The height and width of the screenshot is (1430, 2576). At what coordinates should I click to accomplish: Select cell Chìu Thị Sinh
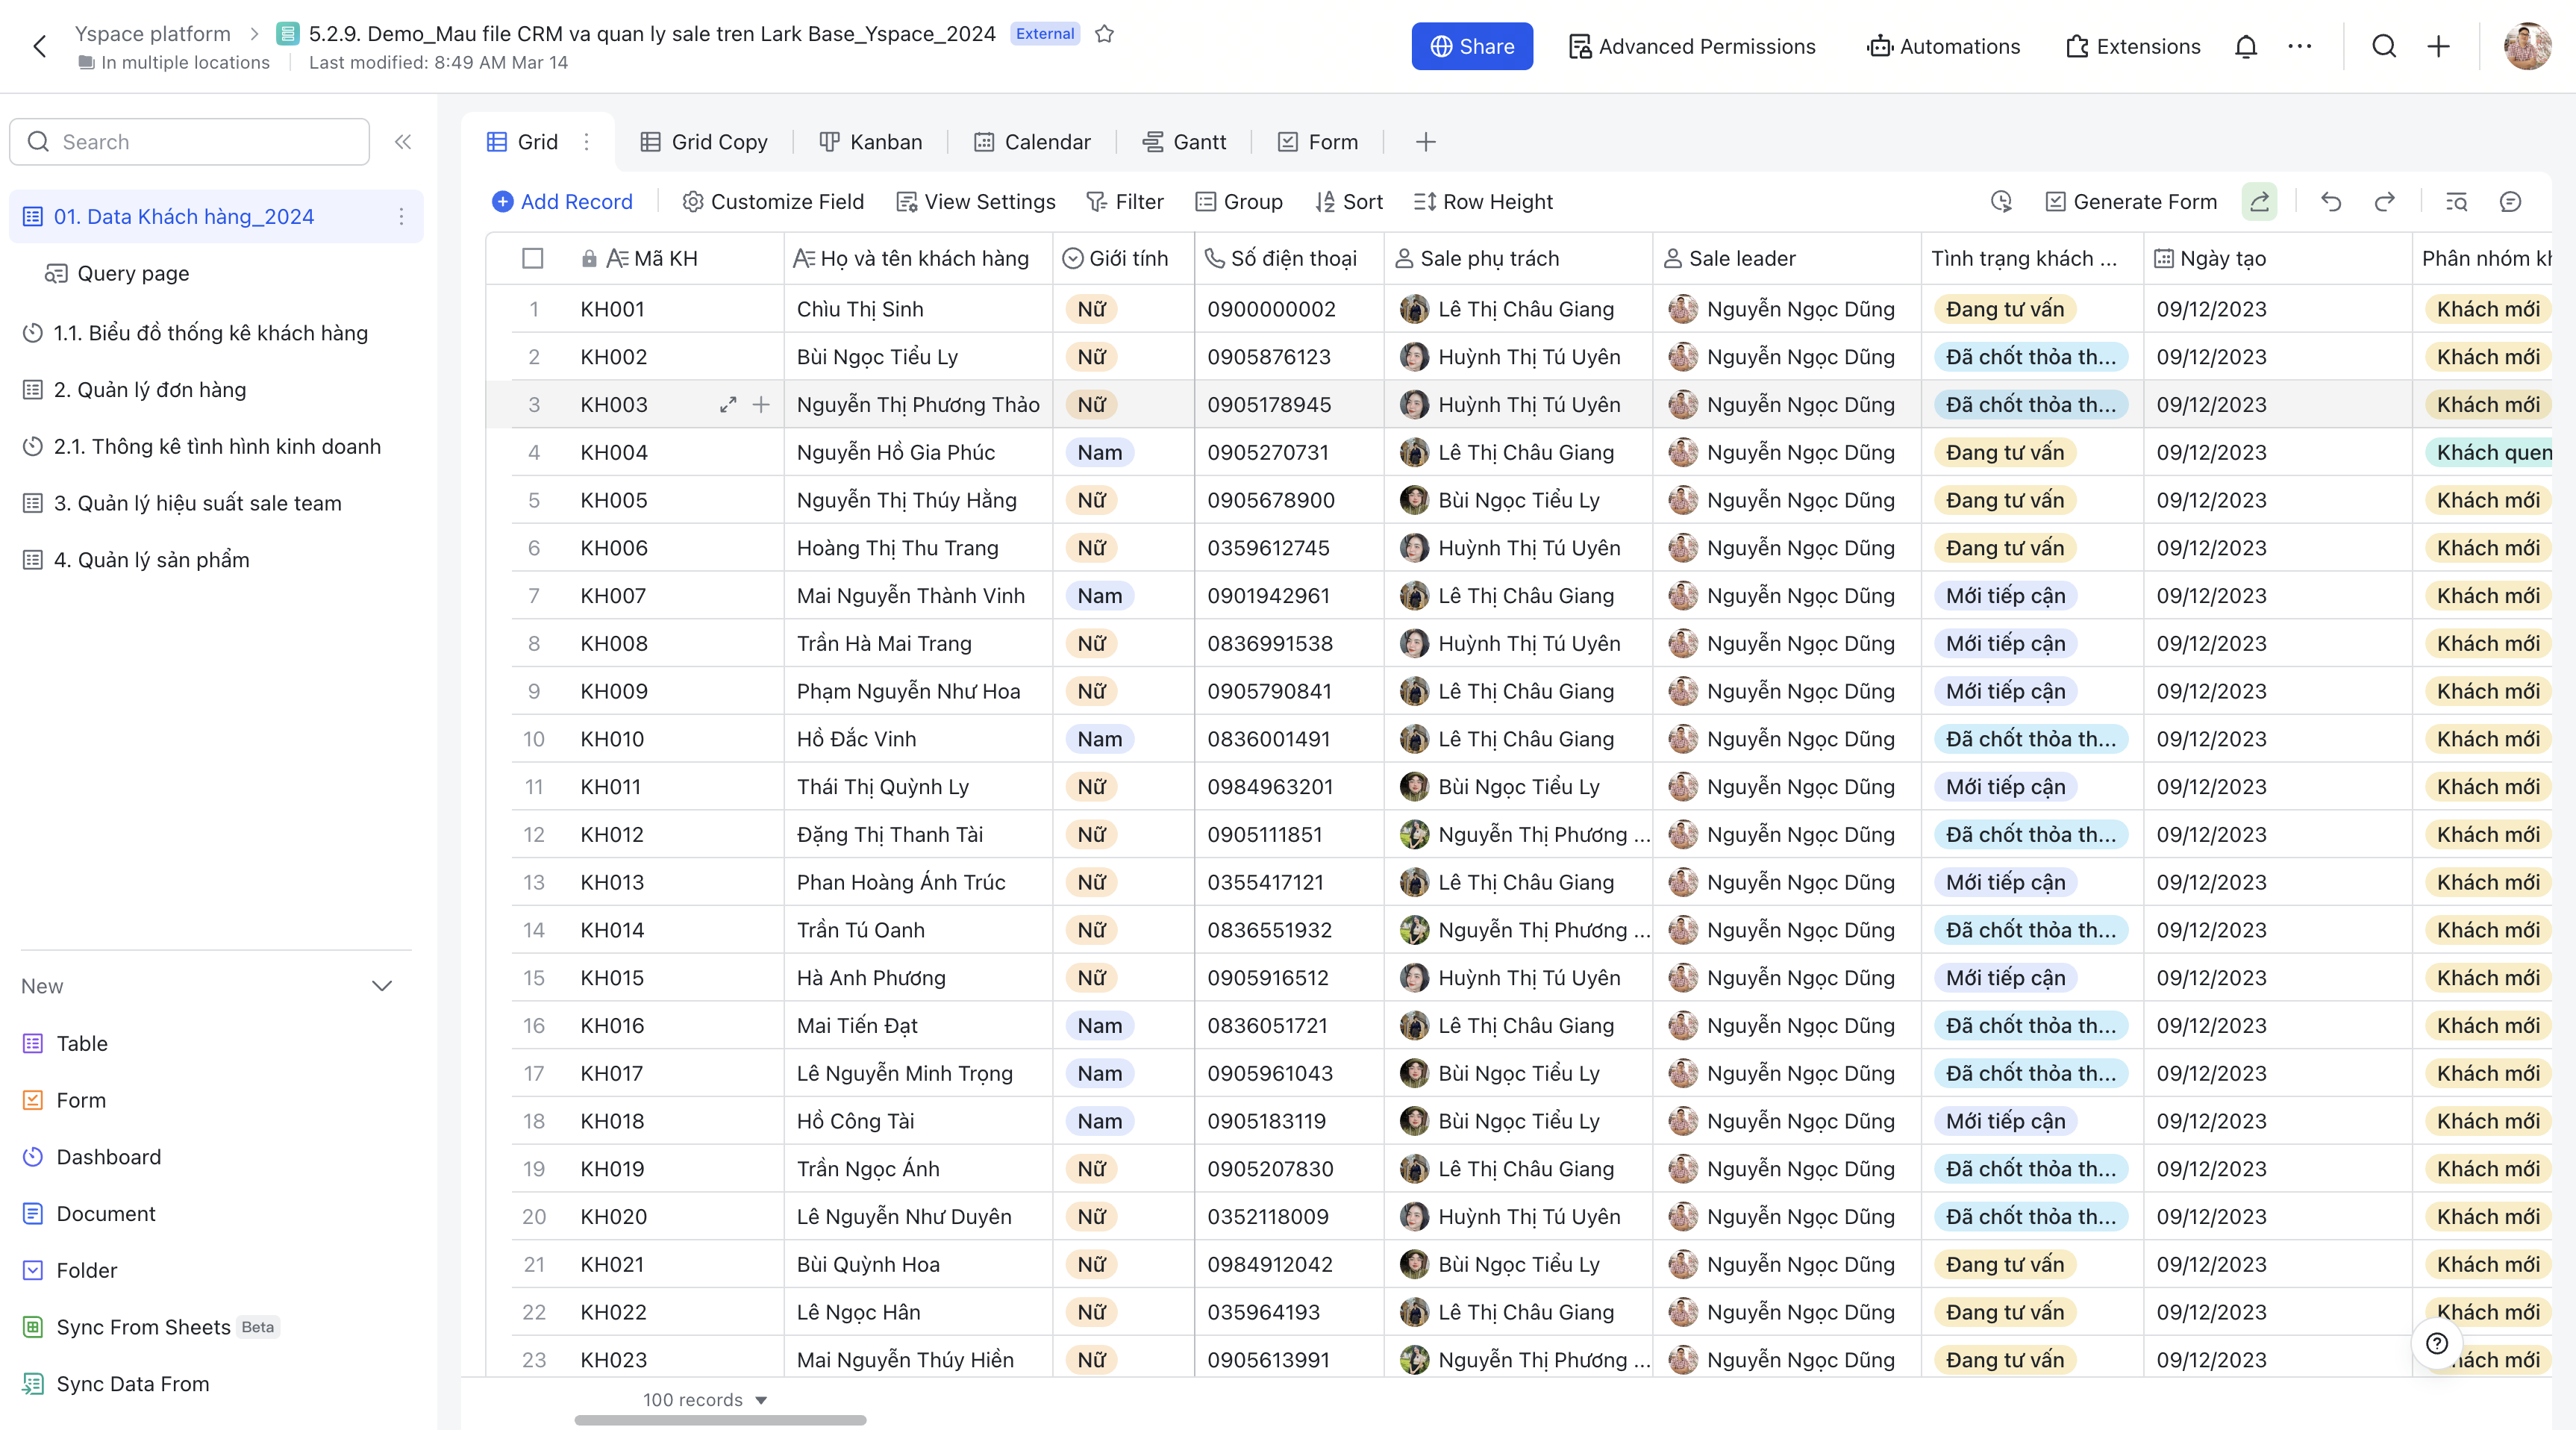[918, 310]
